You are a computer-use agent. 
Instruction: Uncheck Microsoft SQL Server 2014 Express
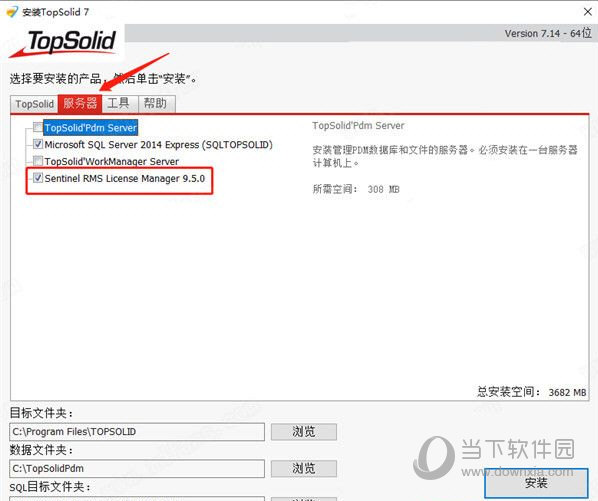point(38,144)
